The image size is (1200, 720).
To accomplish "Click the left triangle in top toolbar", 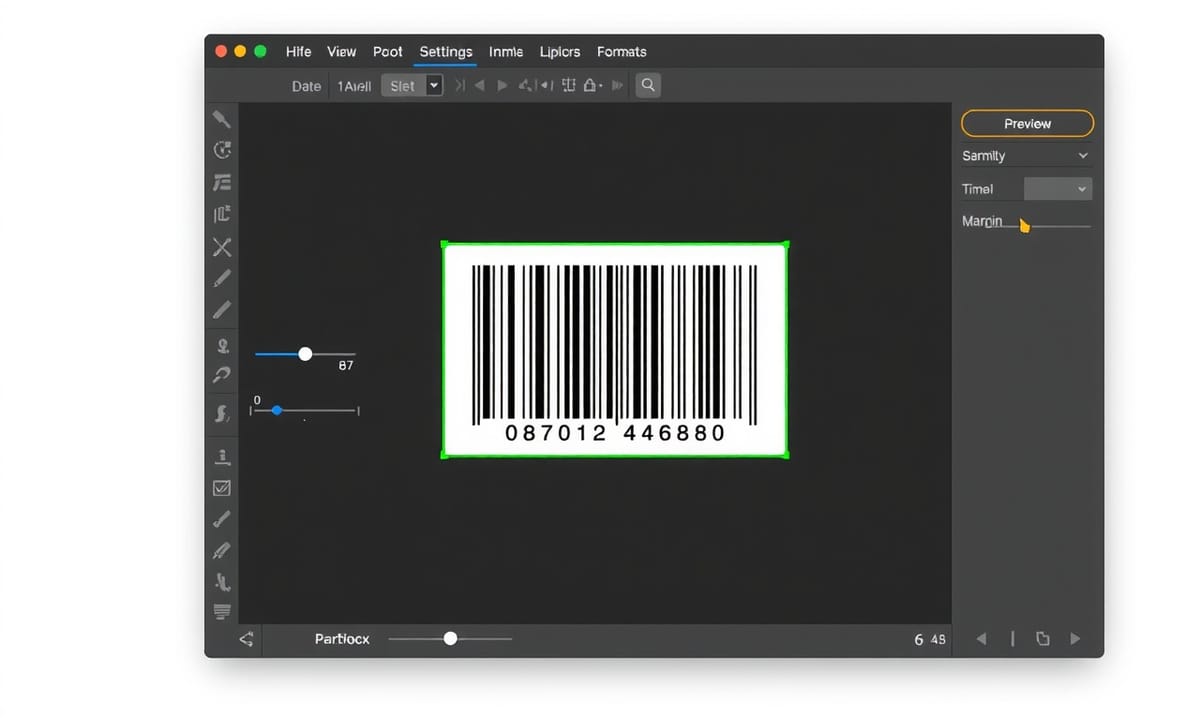I will pyautogui.click(x=479, y=86).
